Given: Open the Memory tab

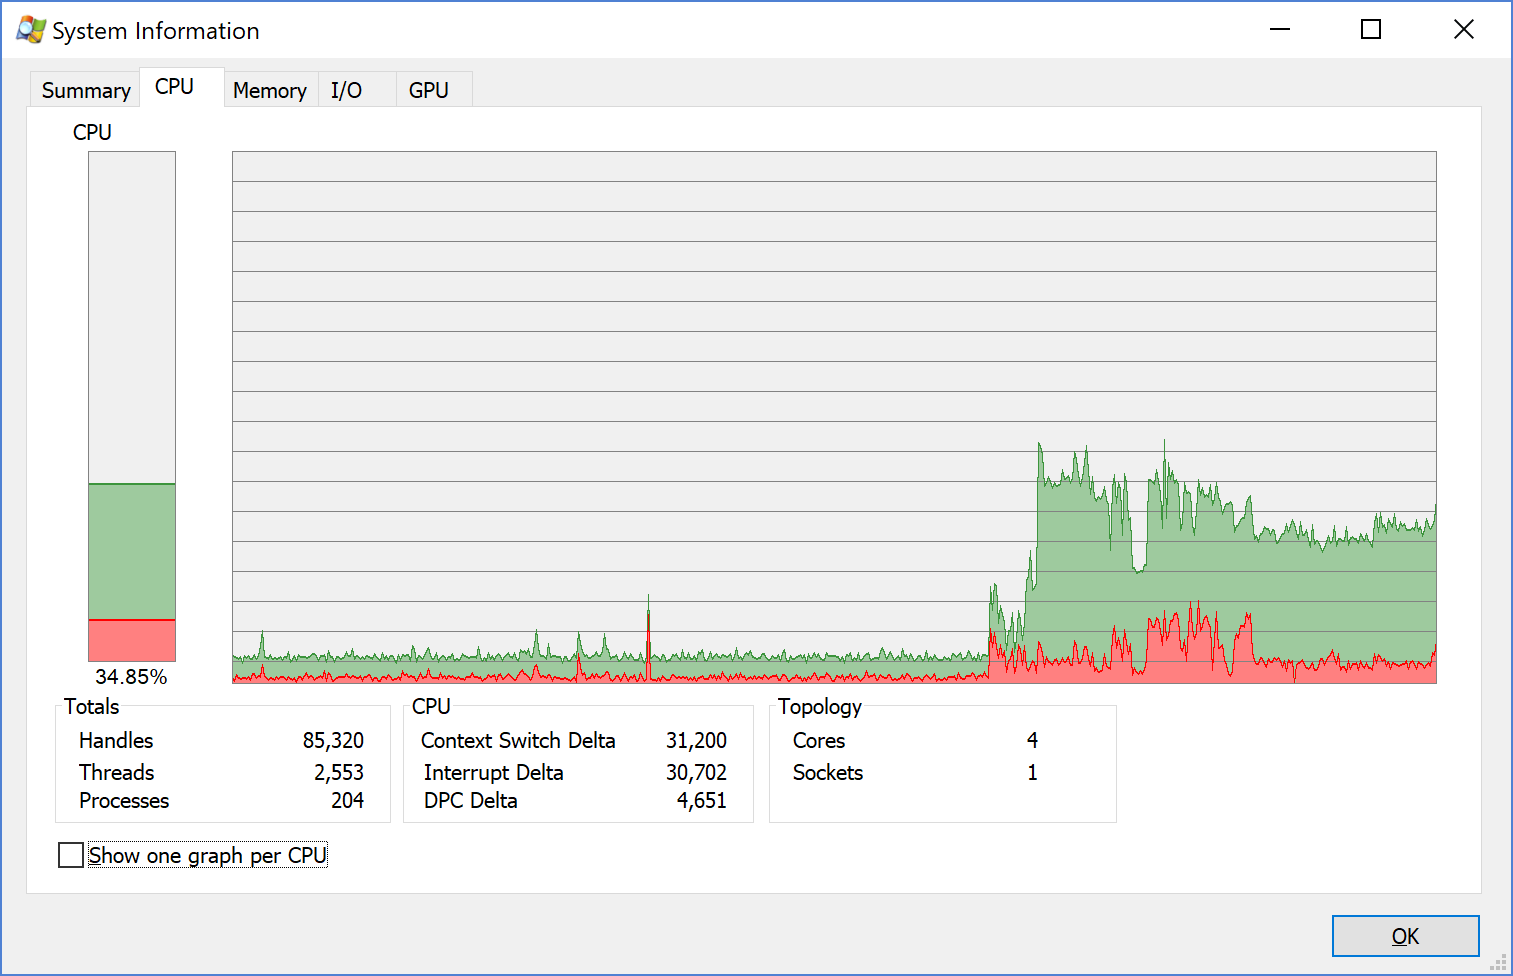Looking at the screenshot, I should [x=270, y=90].
